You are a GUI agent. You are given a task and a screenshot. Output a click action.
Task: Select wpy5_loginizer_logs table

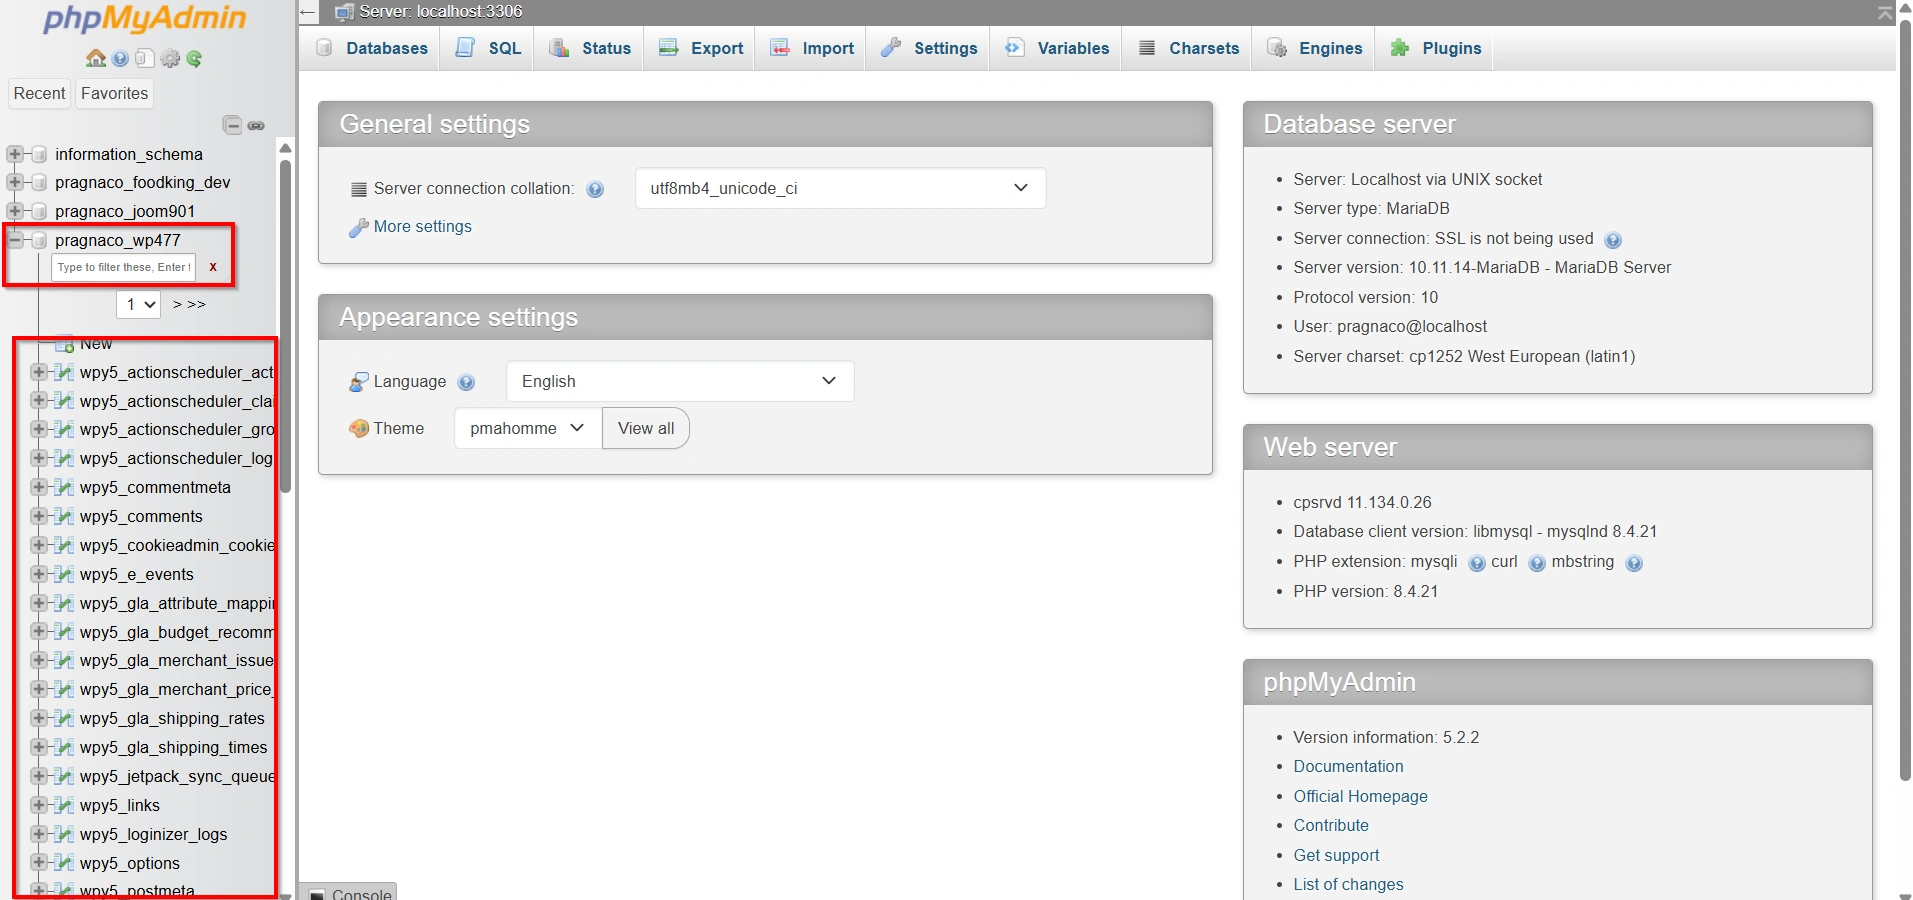coord(154,834)
